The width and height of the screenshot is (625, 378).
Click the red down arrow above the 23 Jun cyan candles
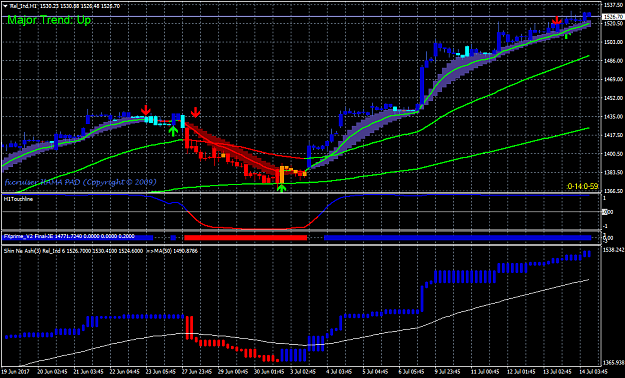[146, 110]
